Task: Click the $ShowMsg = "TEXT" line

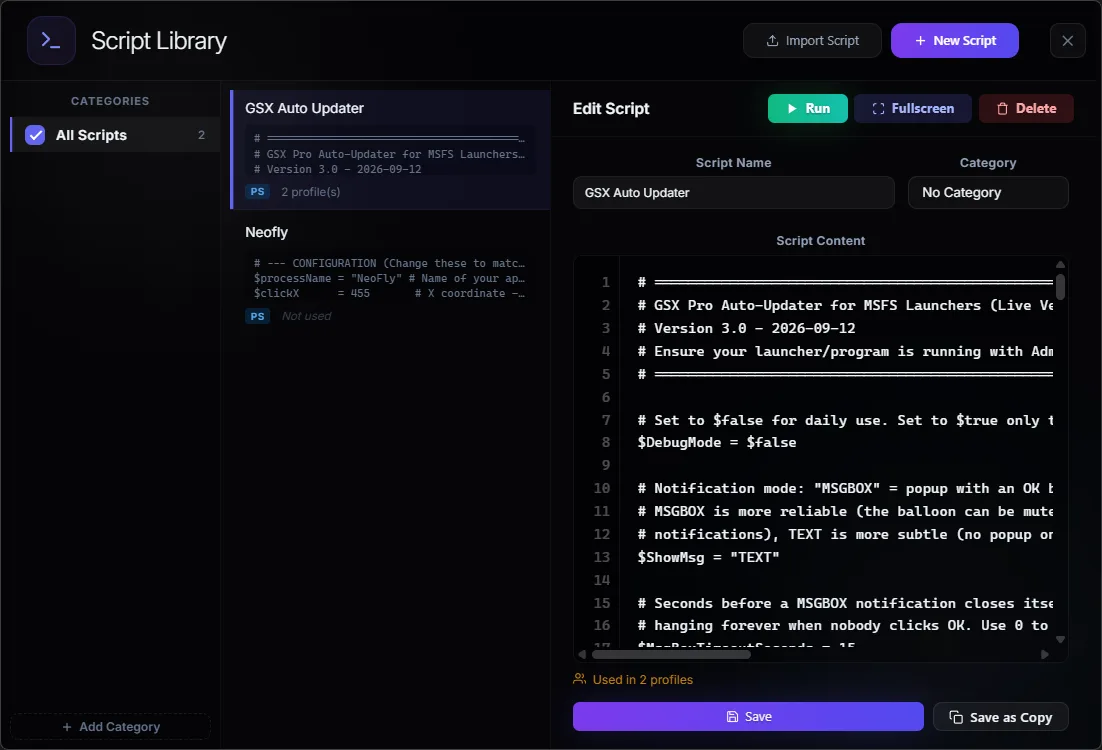Action: point(708,557)
